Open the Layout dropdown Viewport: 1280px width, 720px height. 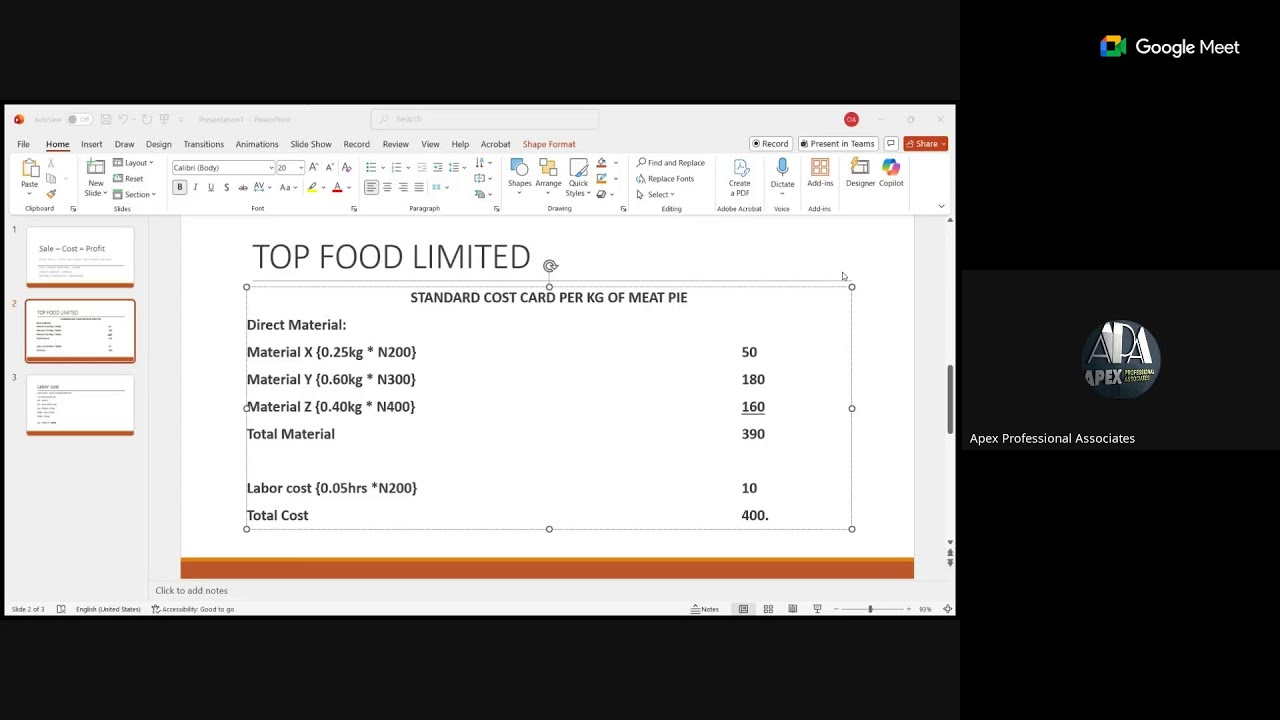[133, 163]
